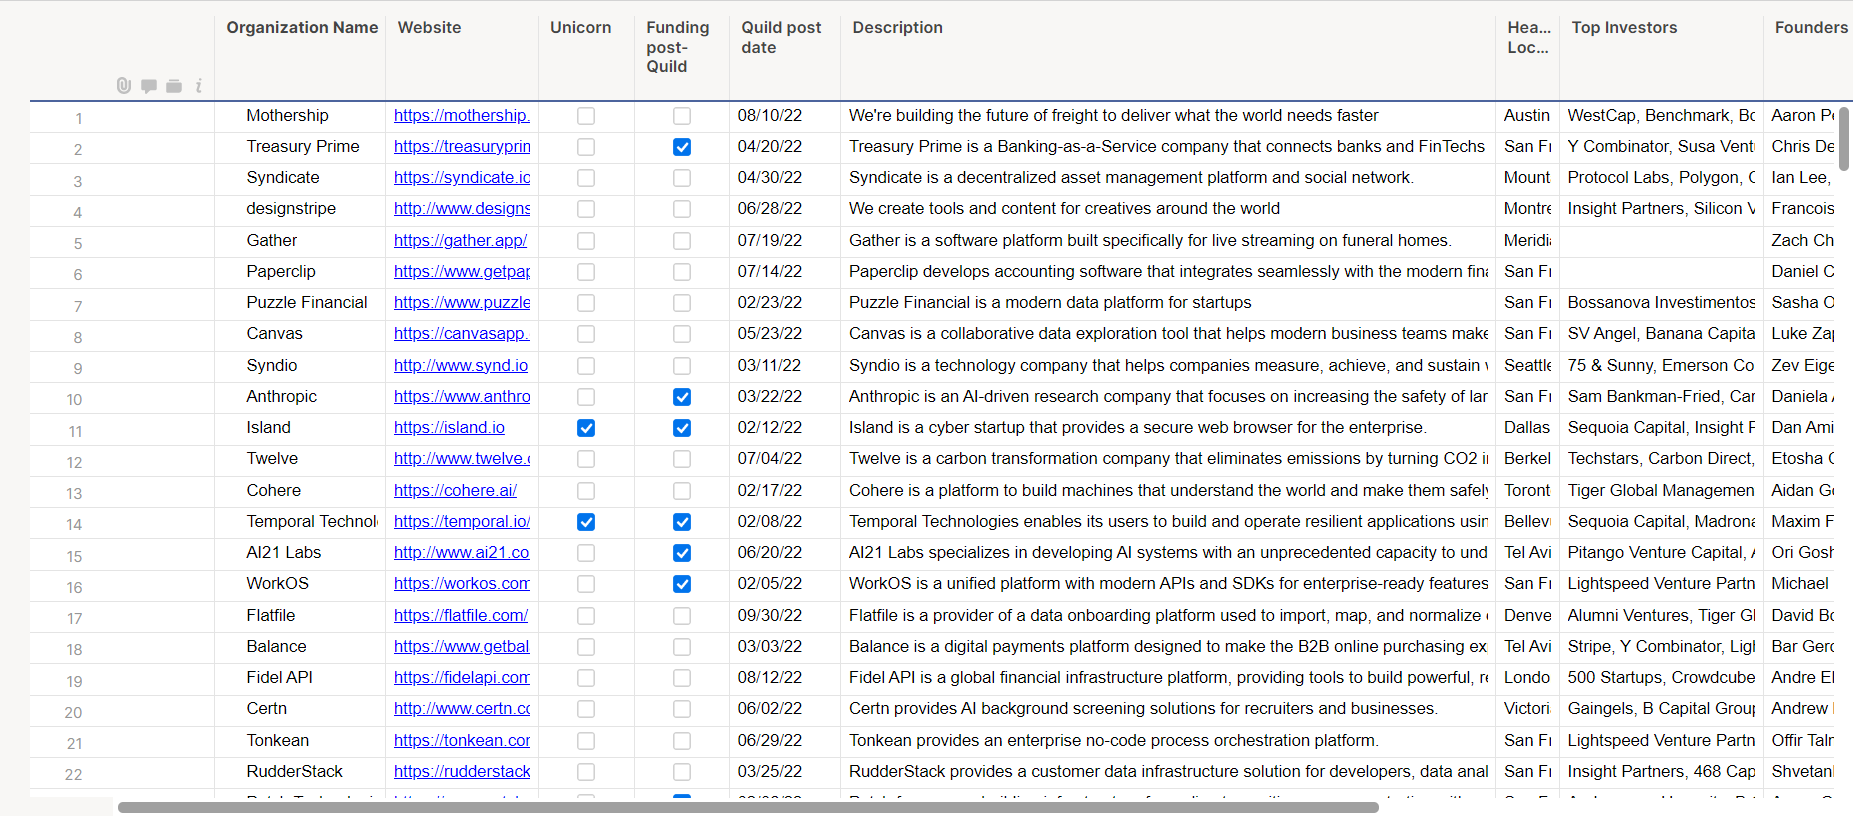Viewport: 1853px width, 816px height.
Task: Open the Treasury Prime website link
Action: [462, 147]
